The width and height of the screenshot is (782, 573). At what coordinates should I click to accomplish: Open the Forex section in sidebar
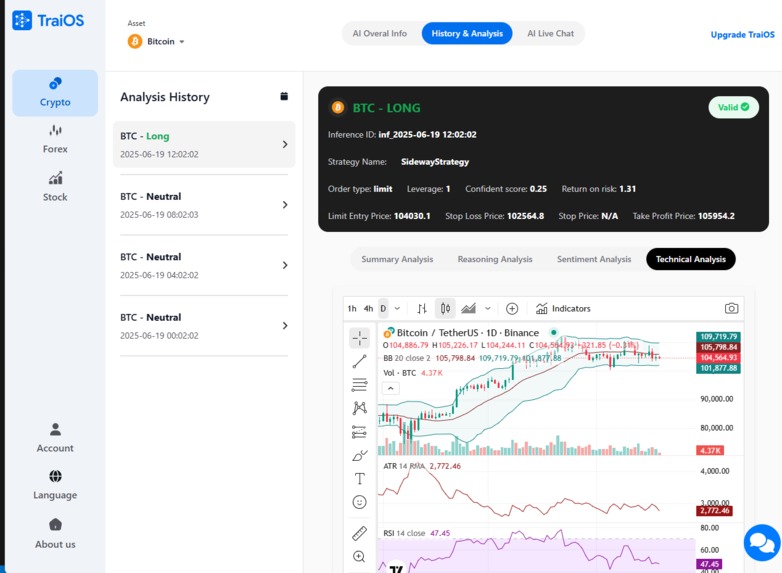[x=55, y=139]
